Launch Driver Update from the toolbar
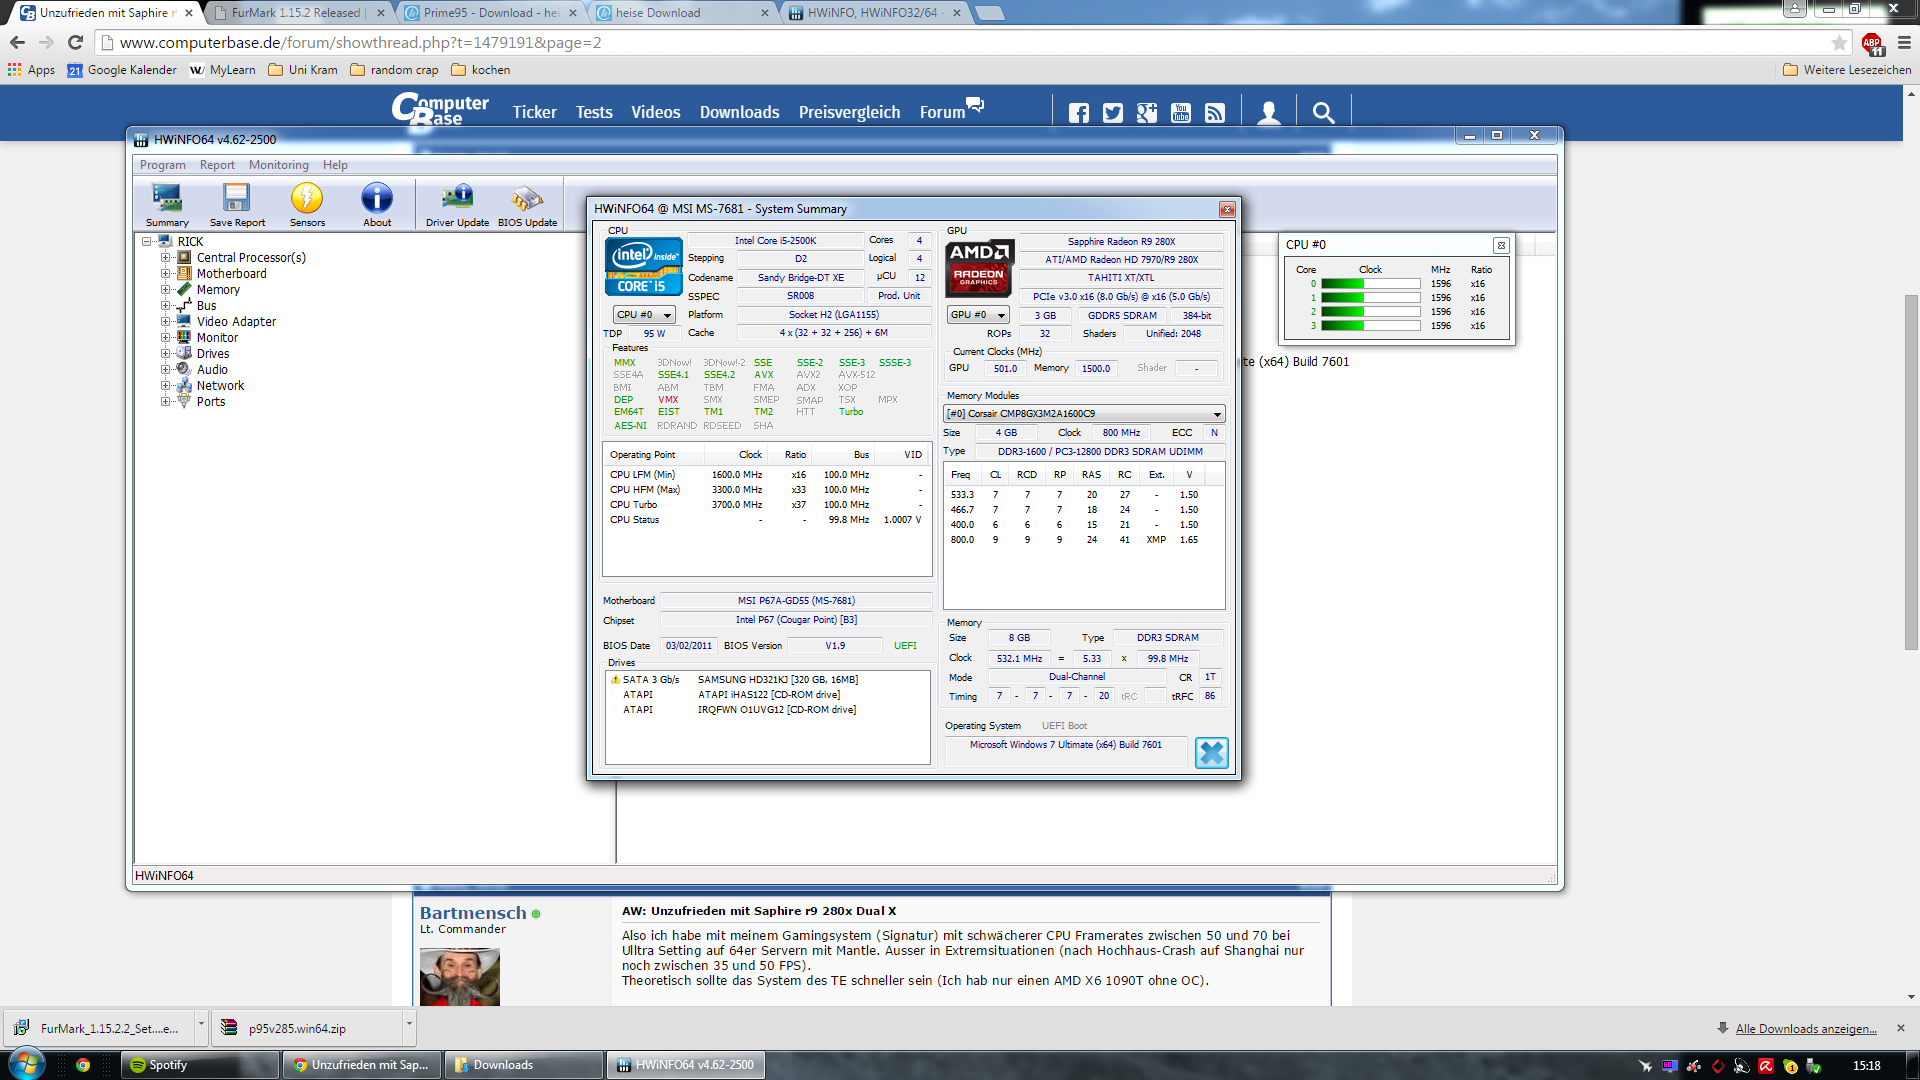1920x1080 pixels. click(457, 204)
